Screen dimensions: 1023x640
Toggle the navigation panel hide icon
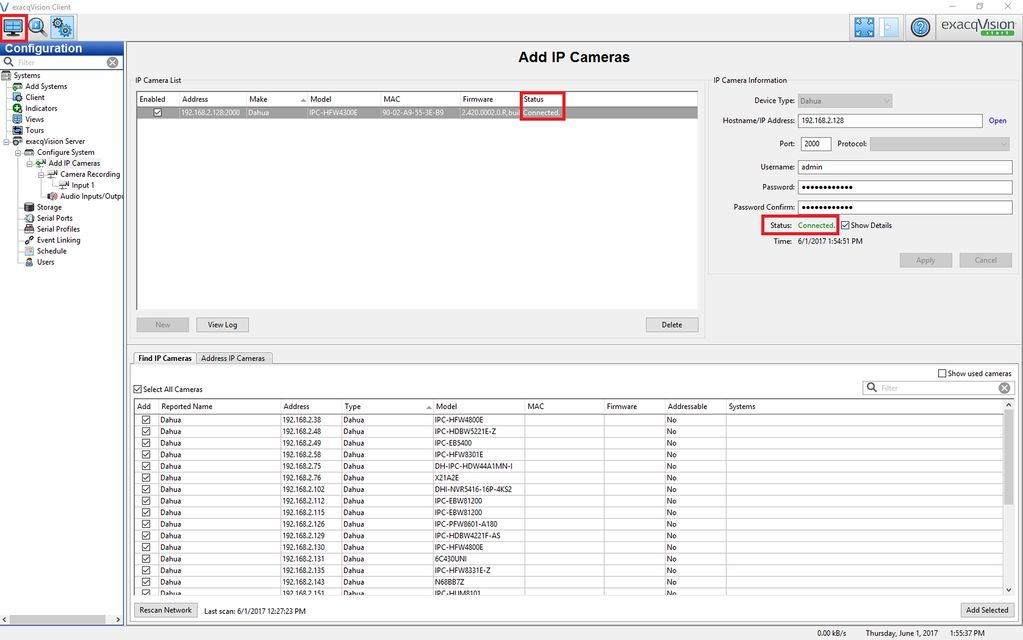point(890,27)
